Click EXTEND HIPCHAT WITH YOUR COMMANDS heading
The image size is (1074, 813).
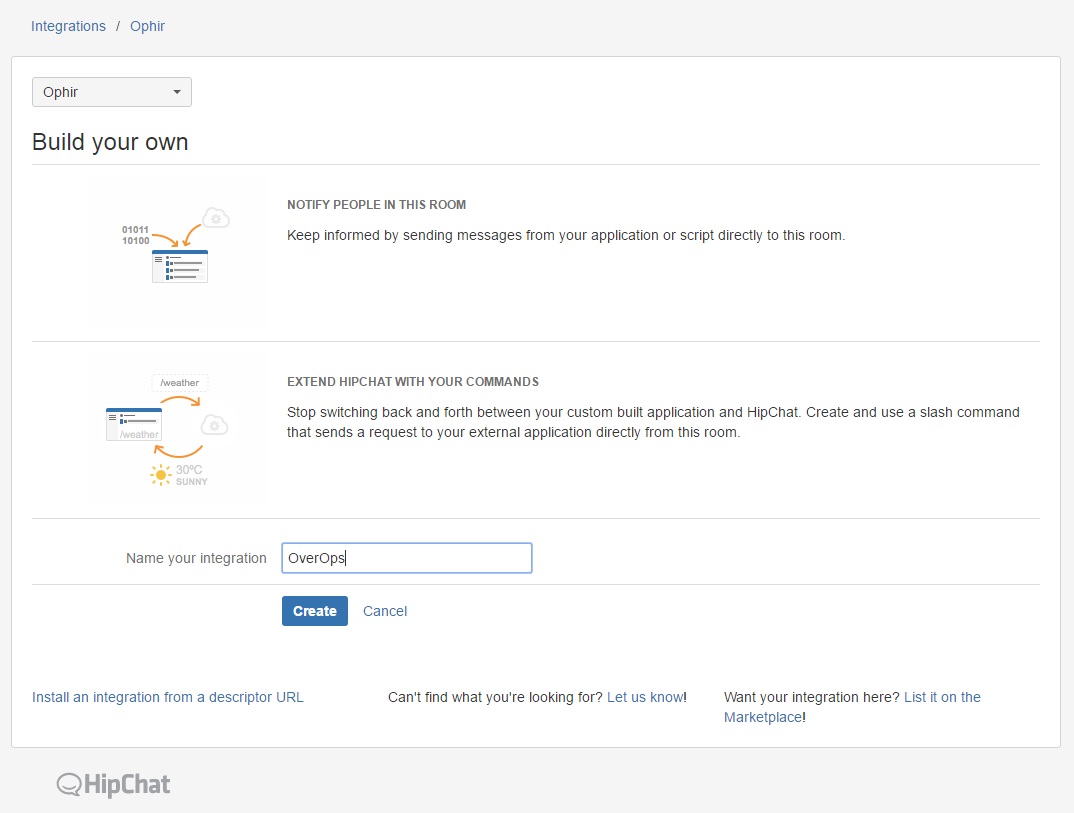pos(413,382)
